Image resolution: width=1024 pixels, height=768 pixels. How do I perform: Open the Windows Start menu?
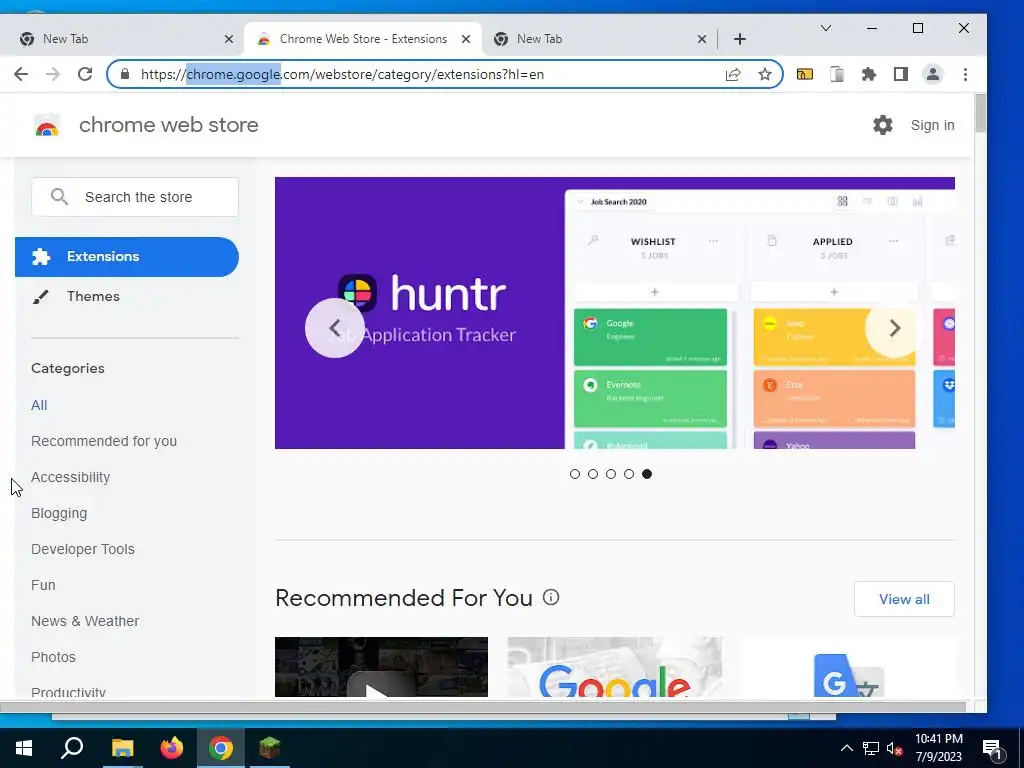click(24, 748)
